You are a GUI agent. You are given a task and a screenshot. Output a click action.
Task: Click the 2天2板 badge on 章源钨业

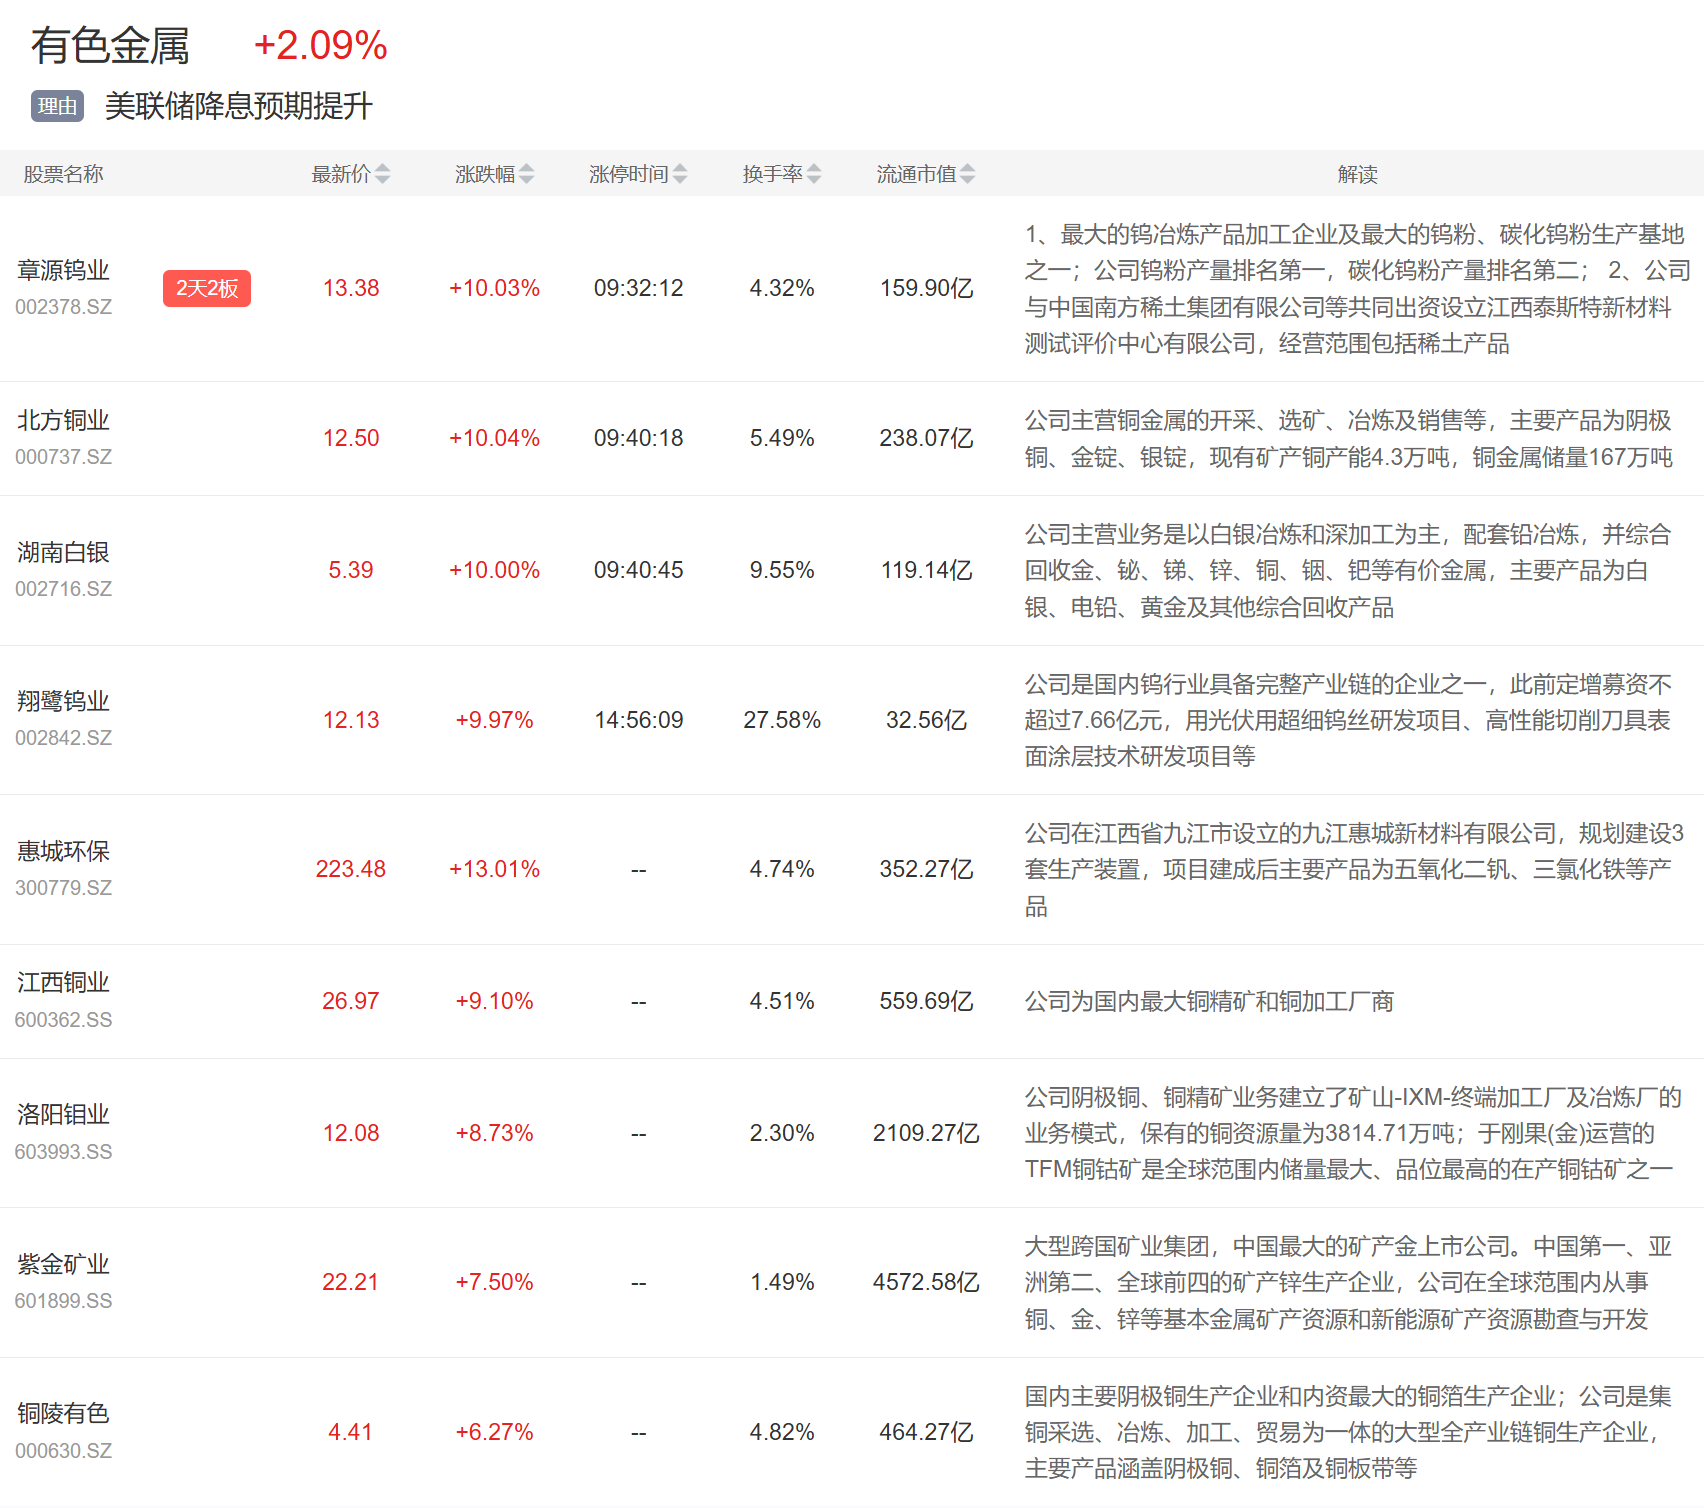coord(207,288)
